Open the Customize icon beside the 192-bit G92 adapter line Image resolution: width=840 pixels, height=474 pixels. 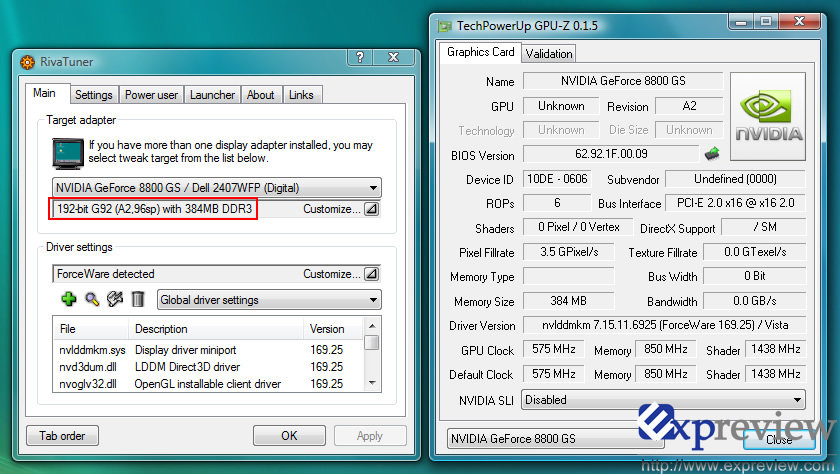(x=371, y=209)
